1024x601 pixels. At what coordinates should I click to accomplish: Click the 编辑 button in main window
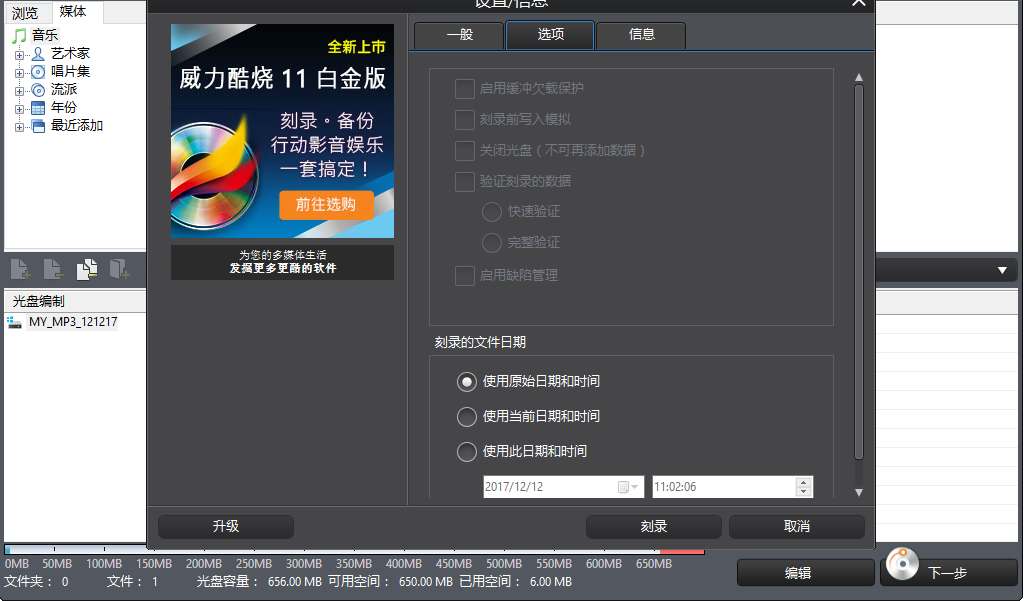point(805,573)
